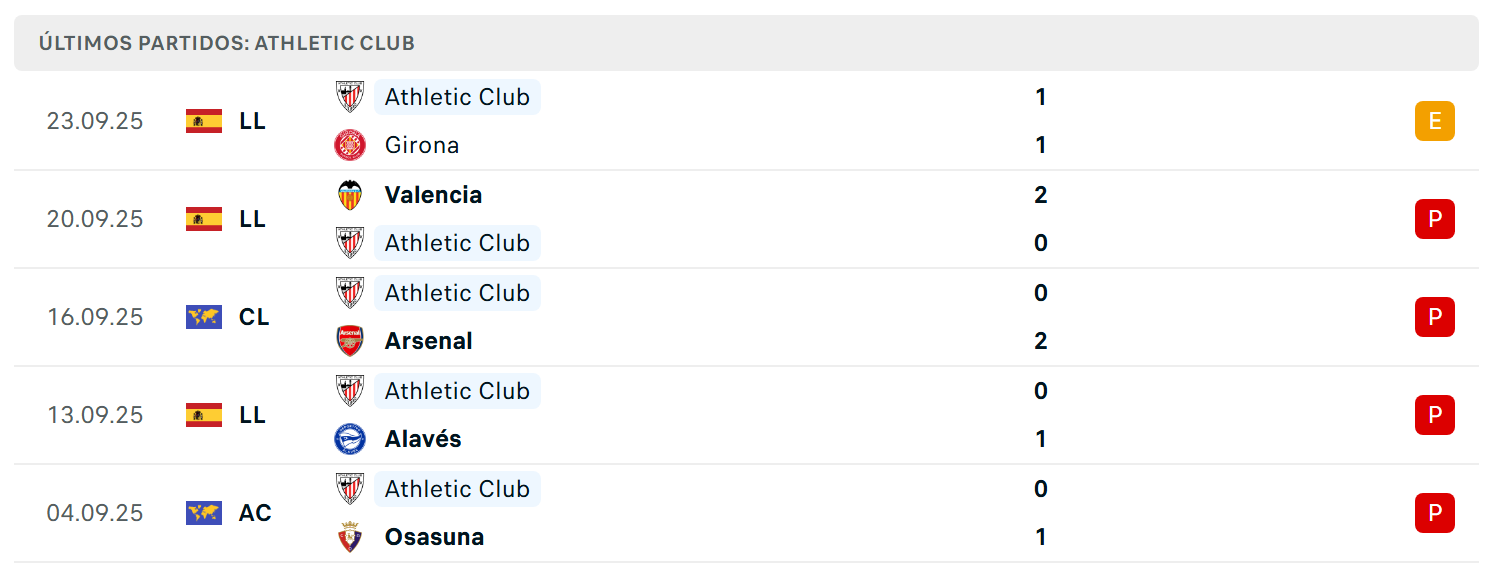
Task: Open the Alavés team link
Action: click(423, 439)
